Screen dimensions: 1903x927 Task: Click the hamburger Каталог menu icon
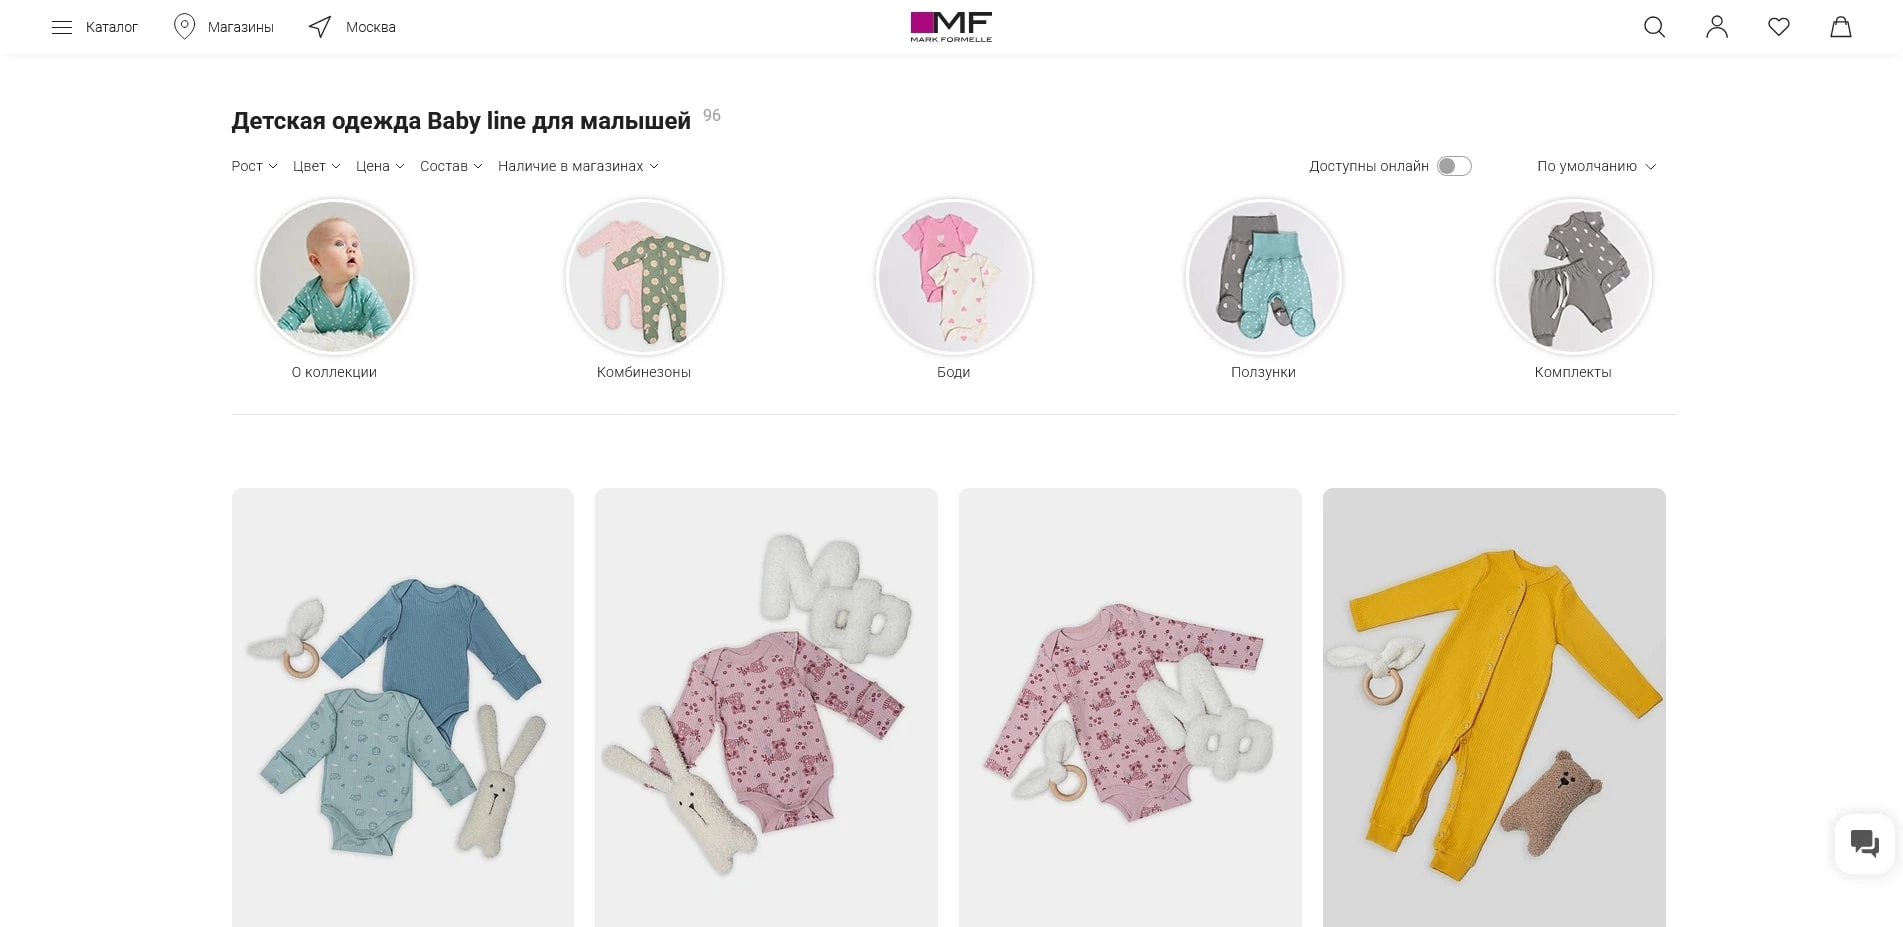(x=62, y=27)
